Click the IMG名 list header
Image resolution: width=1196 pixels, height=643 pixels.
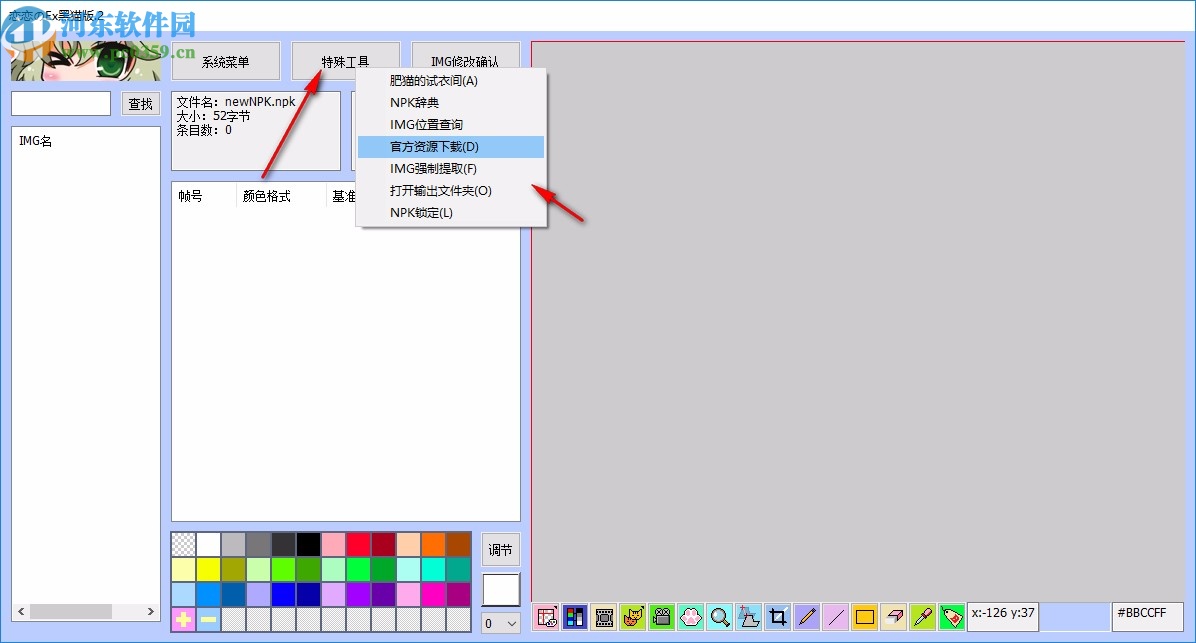(36, 141)
